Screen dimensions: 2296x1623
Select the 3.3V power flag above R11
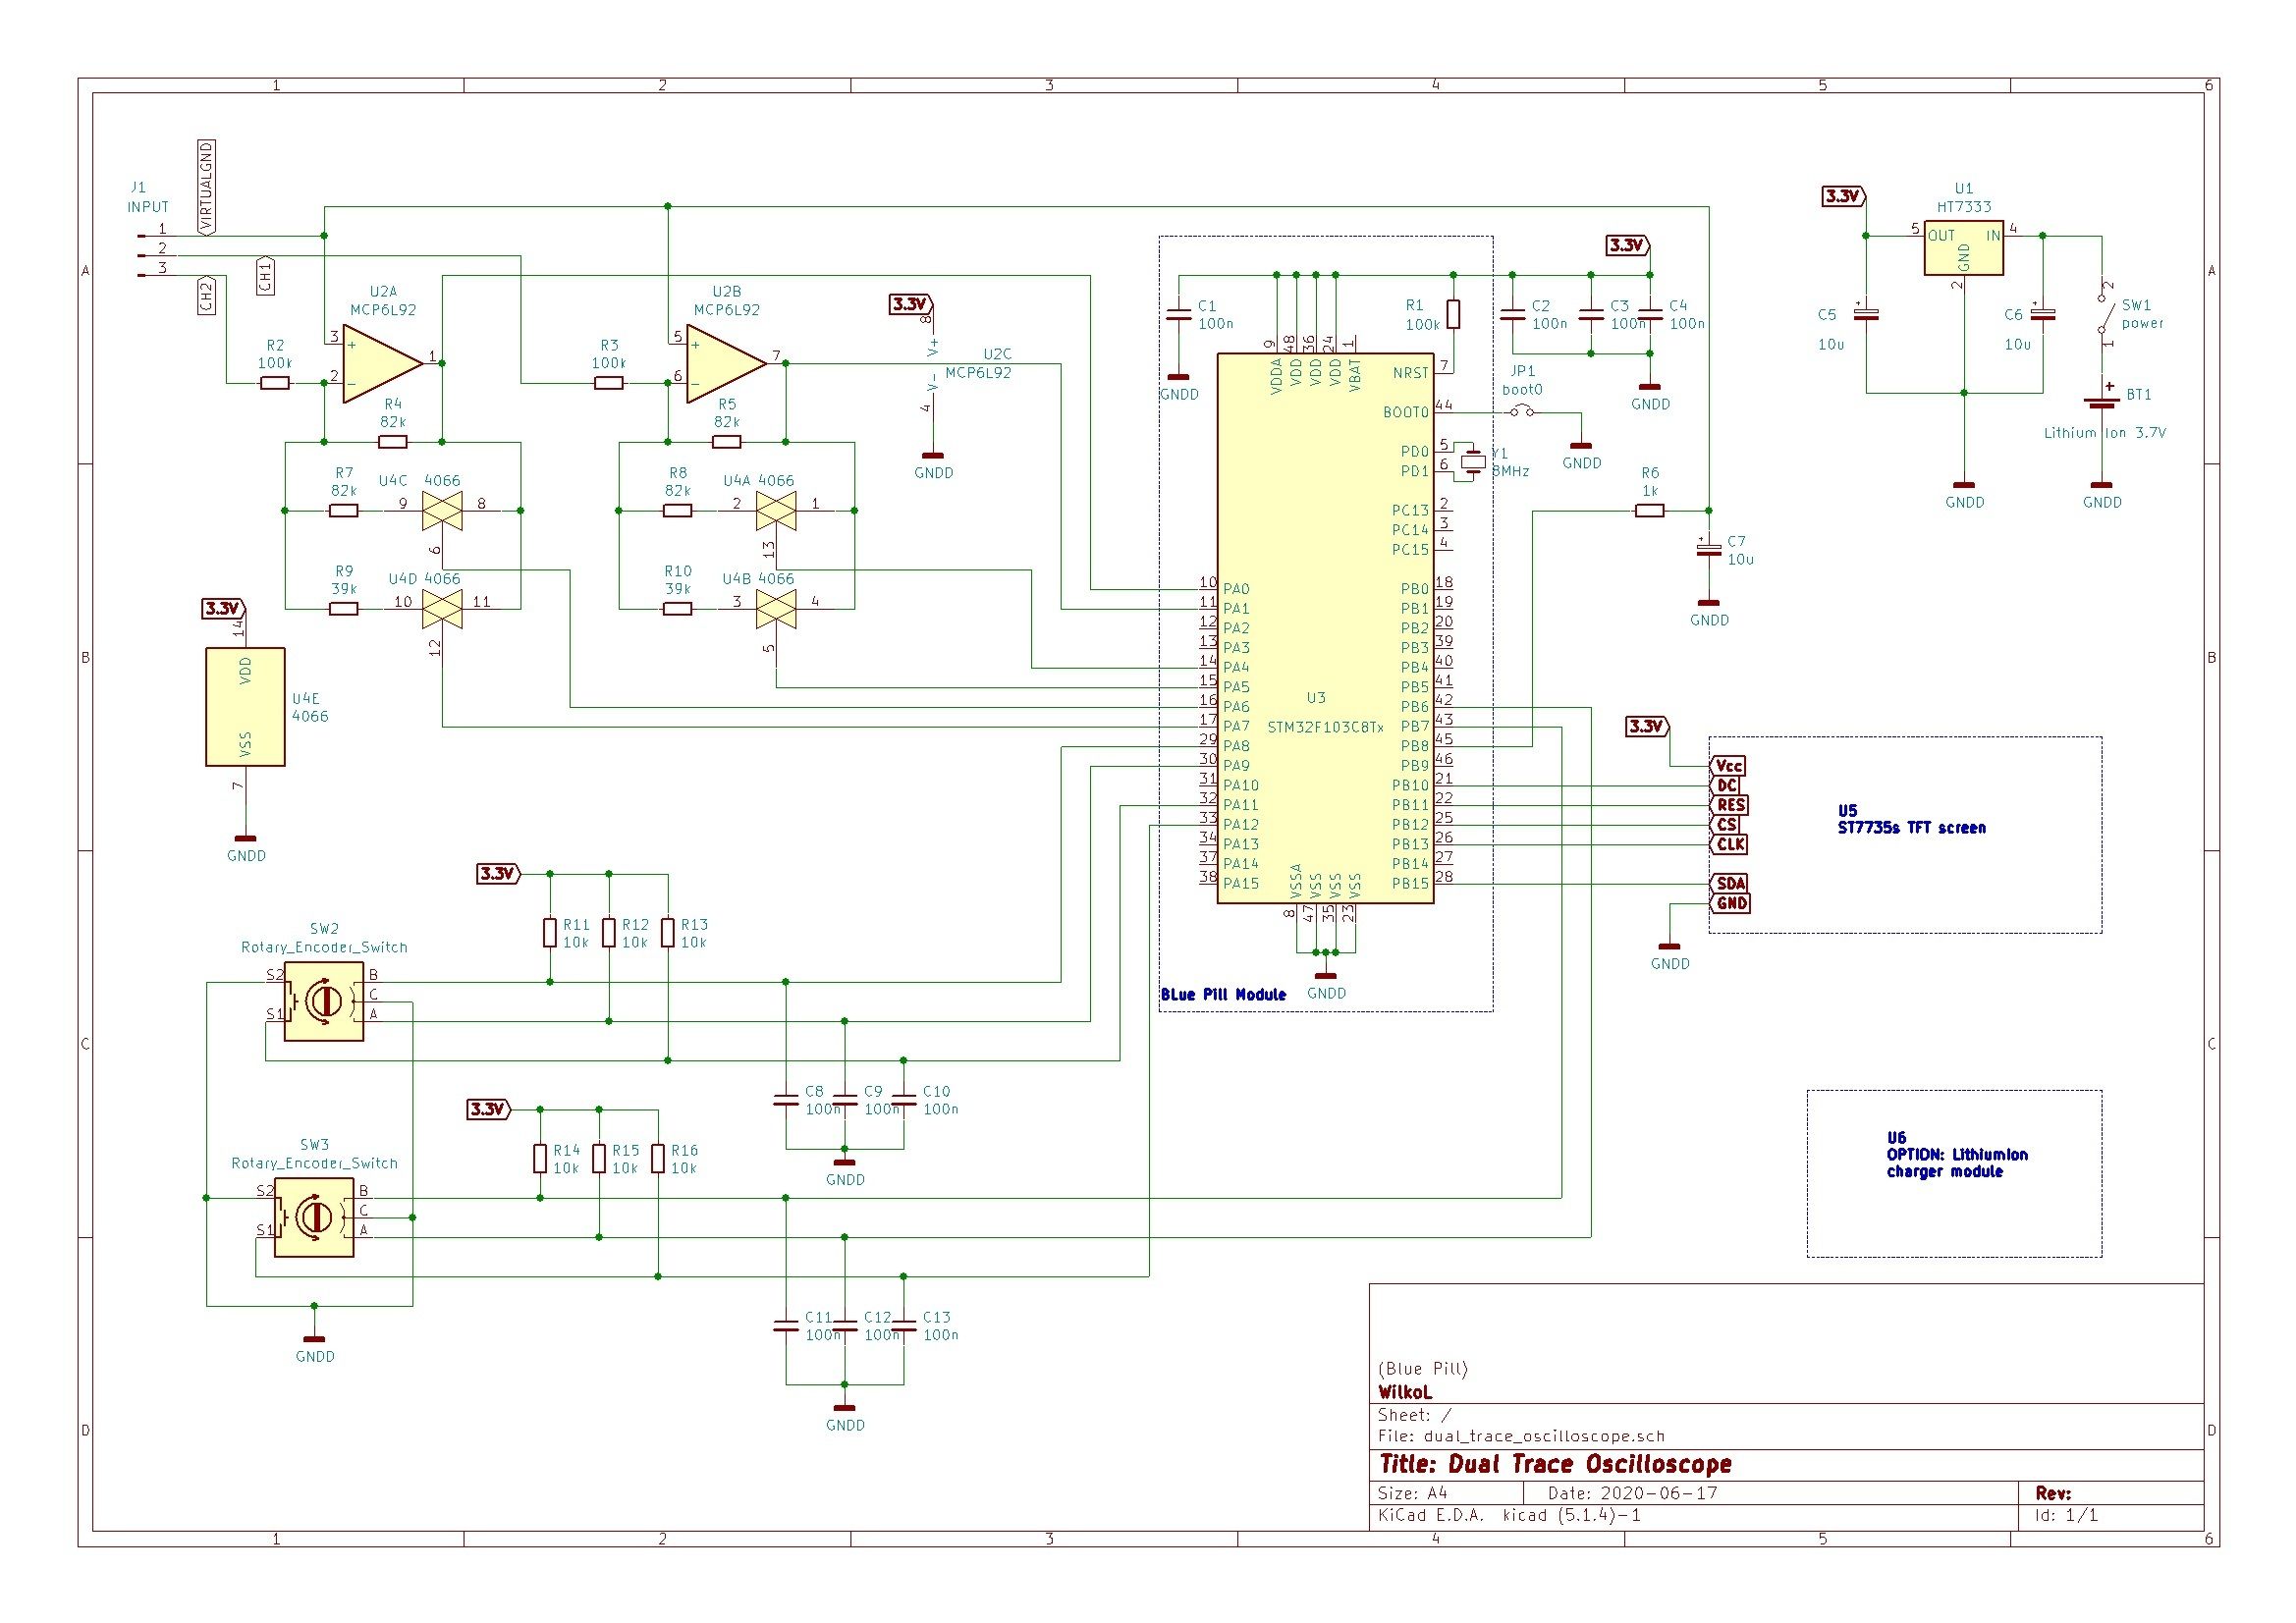[498, 875]
